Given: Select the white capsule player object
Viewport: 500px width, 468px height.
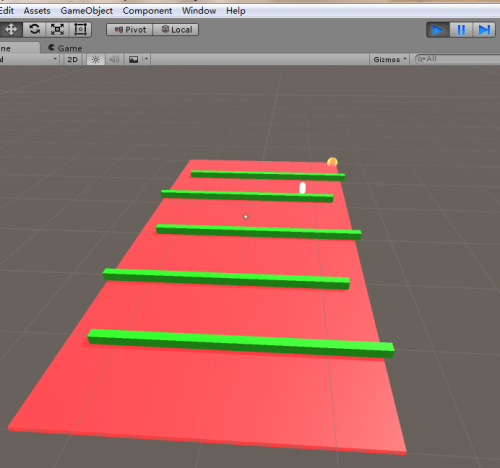Looking at the screenshot, I should (x=302, y=188).
